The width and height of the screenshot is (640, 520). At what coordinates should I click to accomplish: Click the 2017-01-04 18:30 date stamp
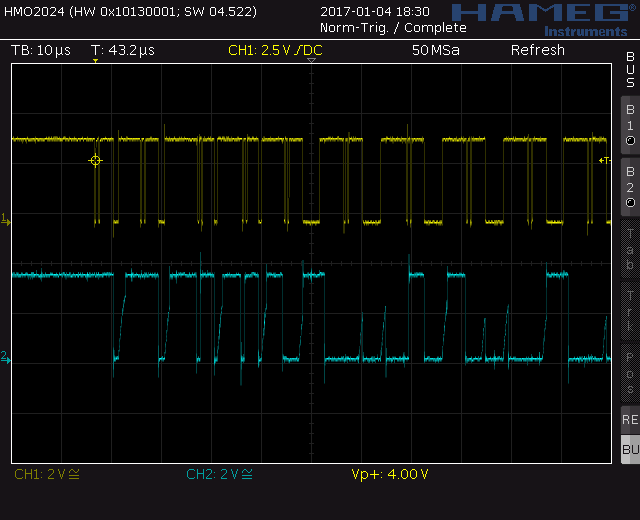point(375,11)
